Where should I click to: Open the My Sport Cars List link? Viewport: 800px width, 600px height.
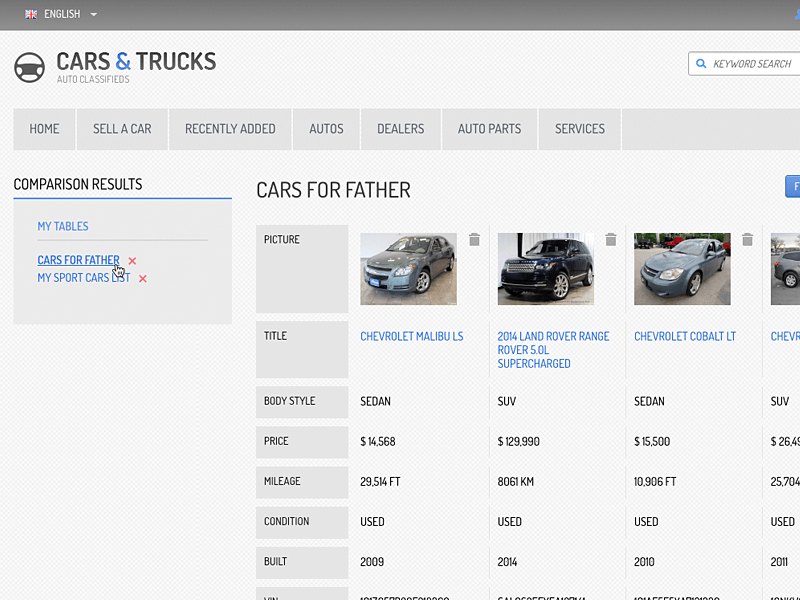pyautogui.click(x=84, y=278)
